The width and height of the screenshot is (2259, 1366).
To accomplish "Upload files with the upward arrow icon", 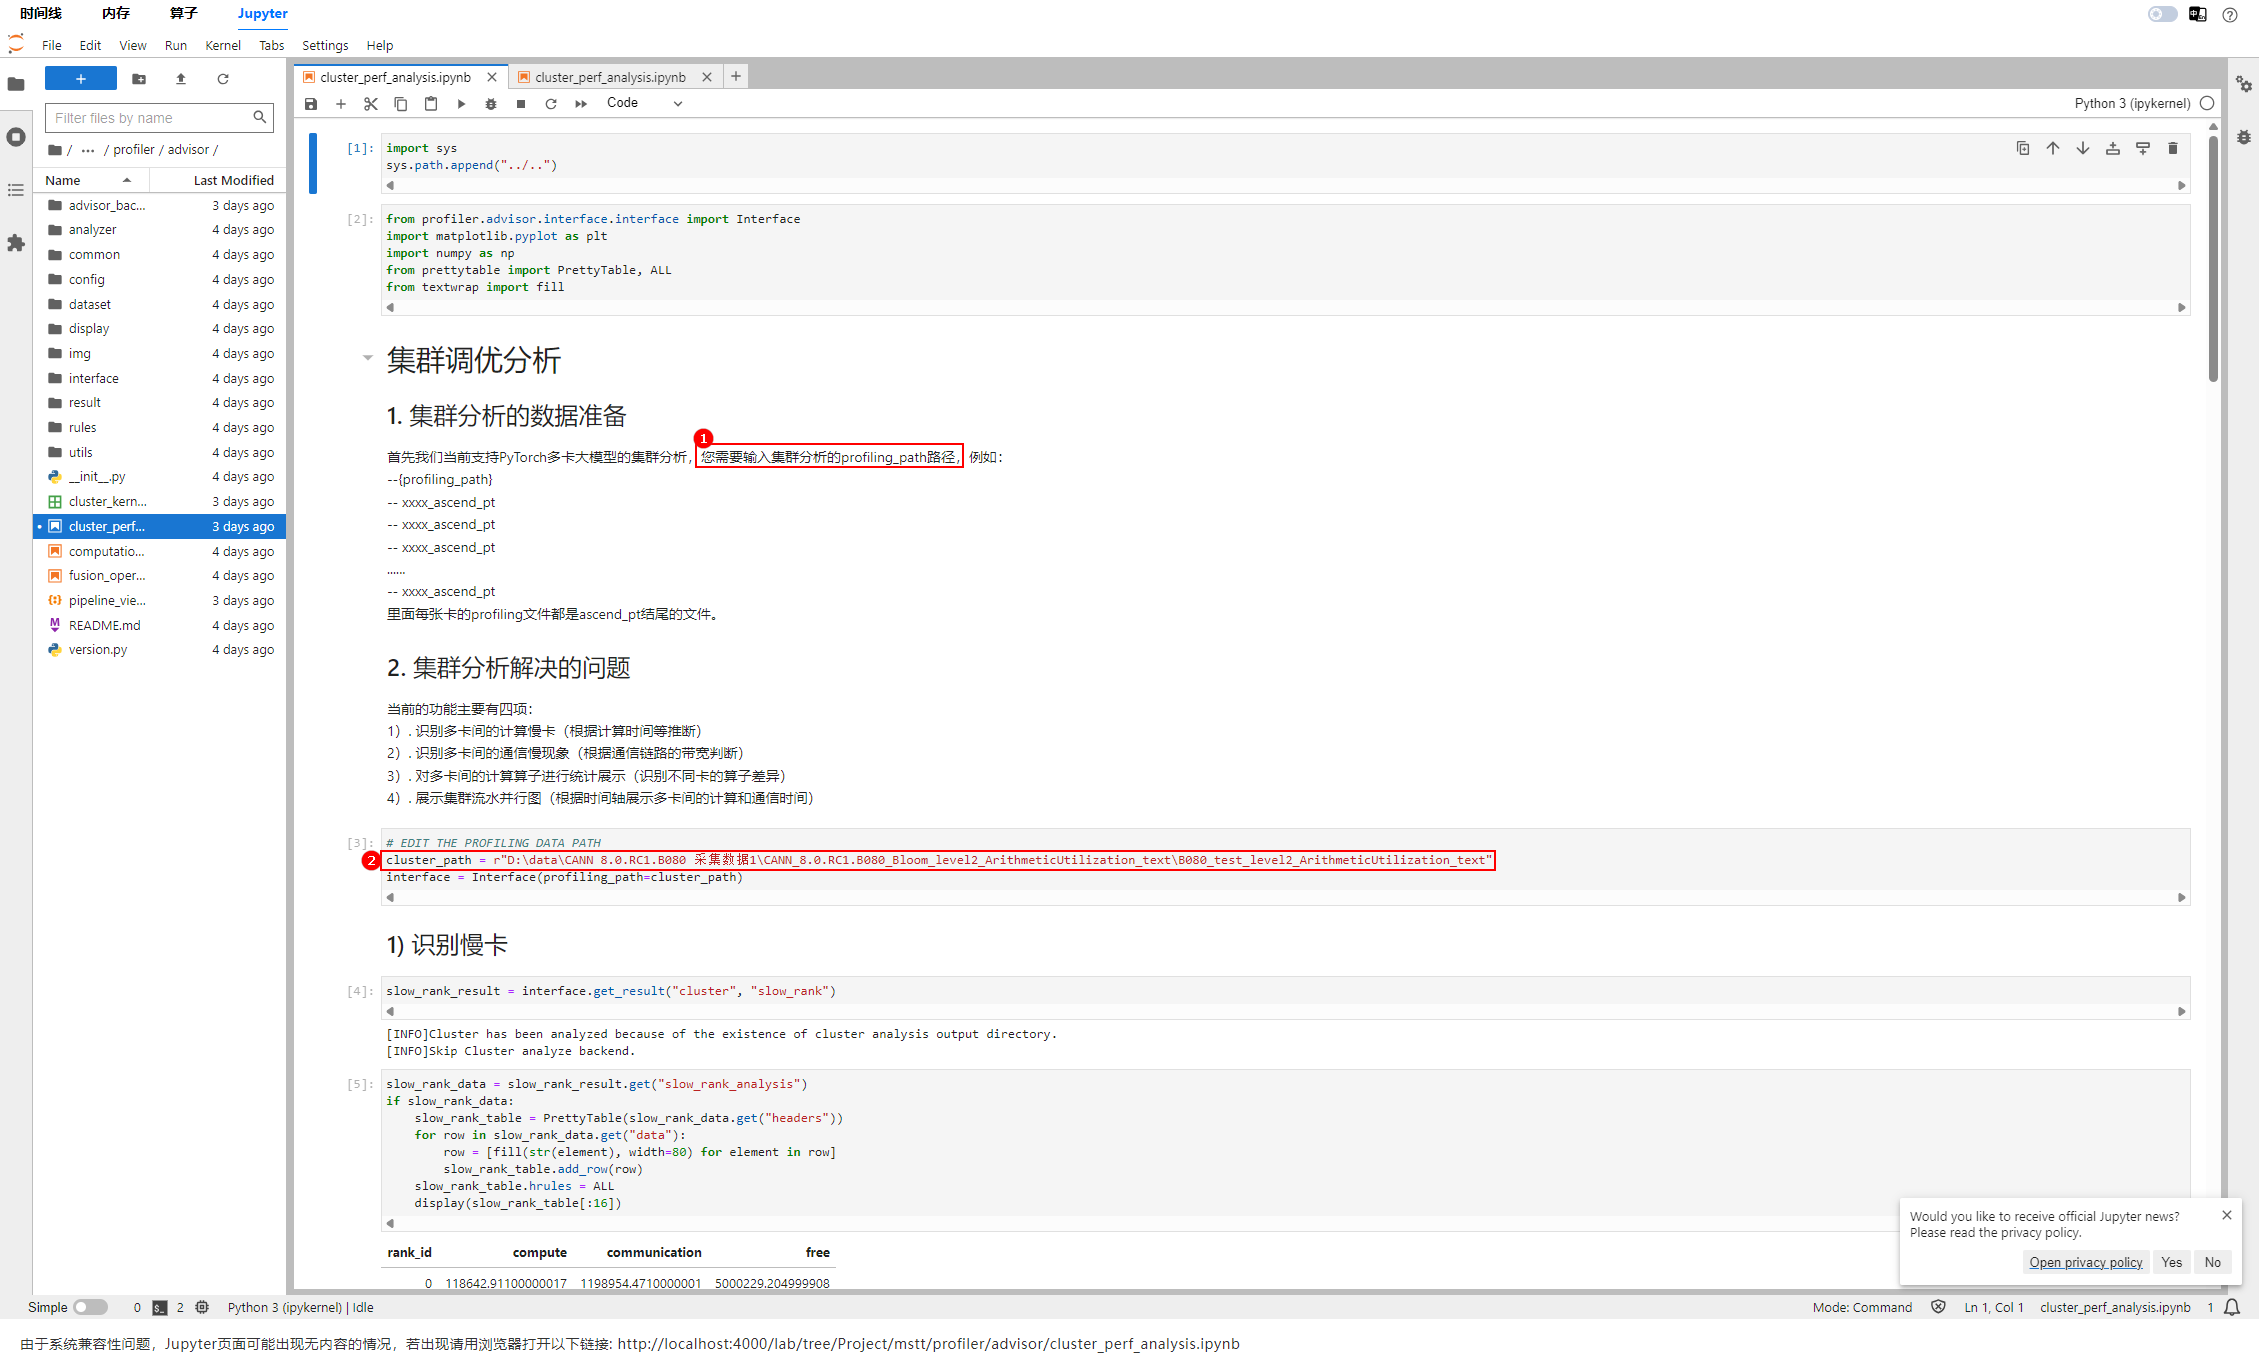I will 181,79.
